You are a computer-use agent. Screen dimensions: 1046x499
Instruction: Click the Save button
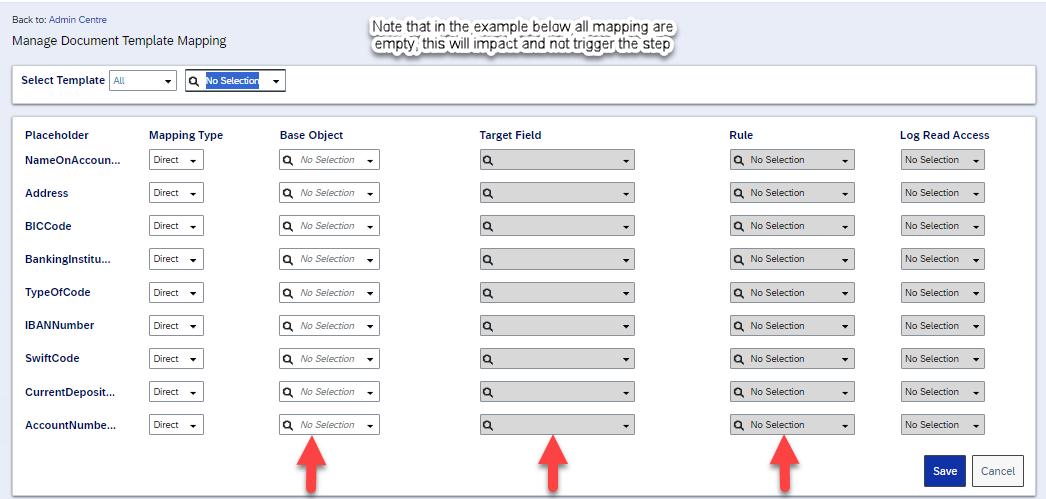945,471
